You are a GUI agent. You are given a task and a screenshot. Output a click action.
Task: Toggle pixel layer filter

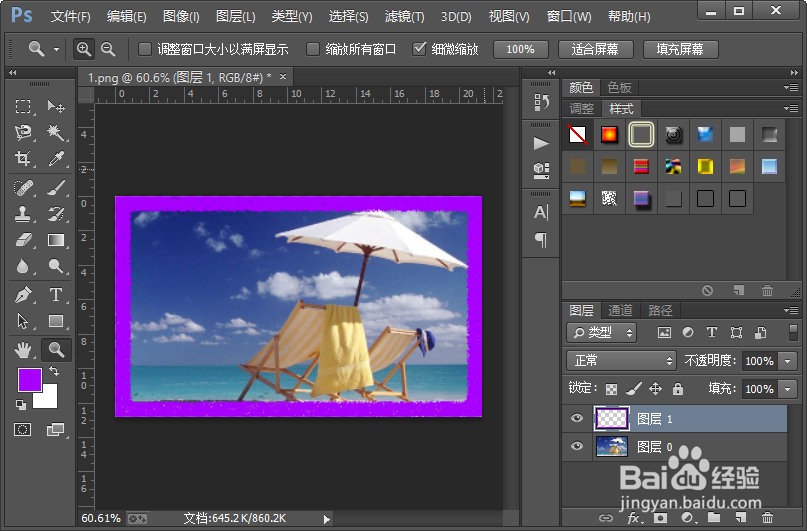(x=664, y=333)
